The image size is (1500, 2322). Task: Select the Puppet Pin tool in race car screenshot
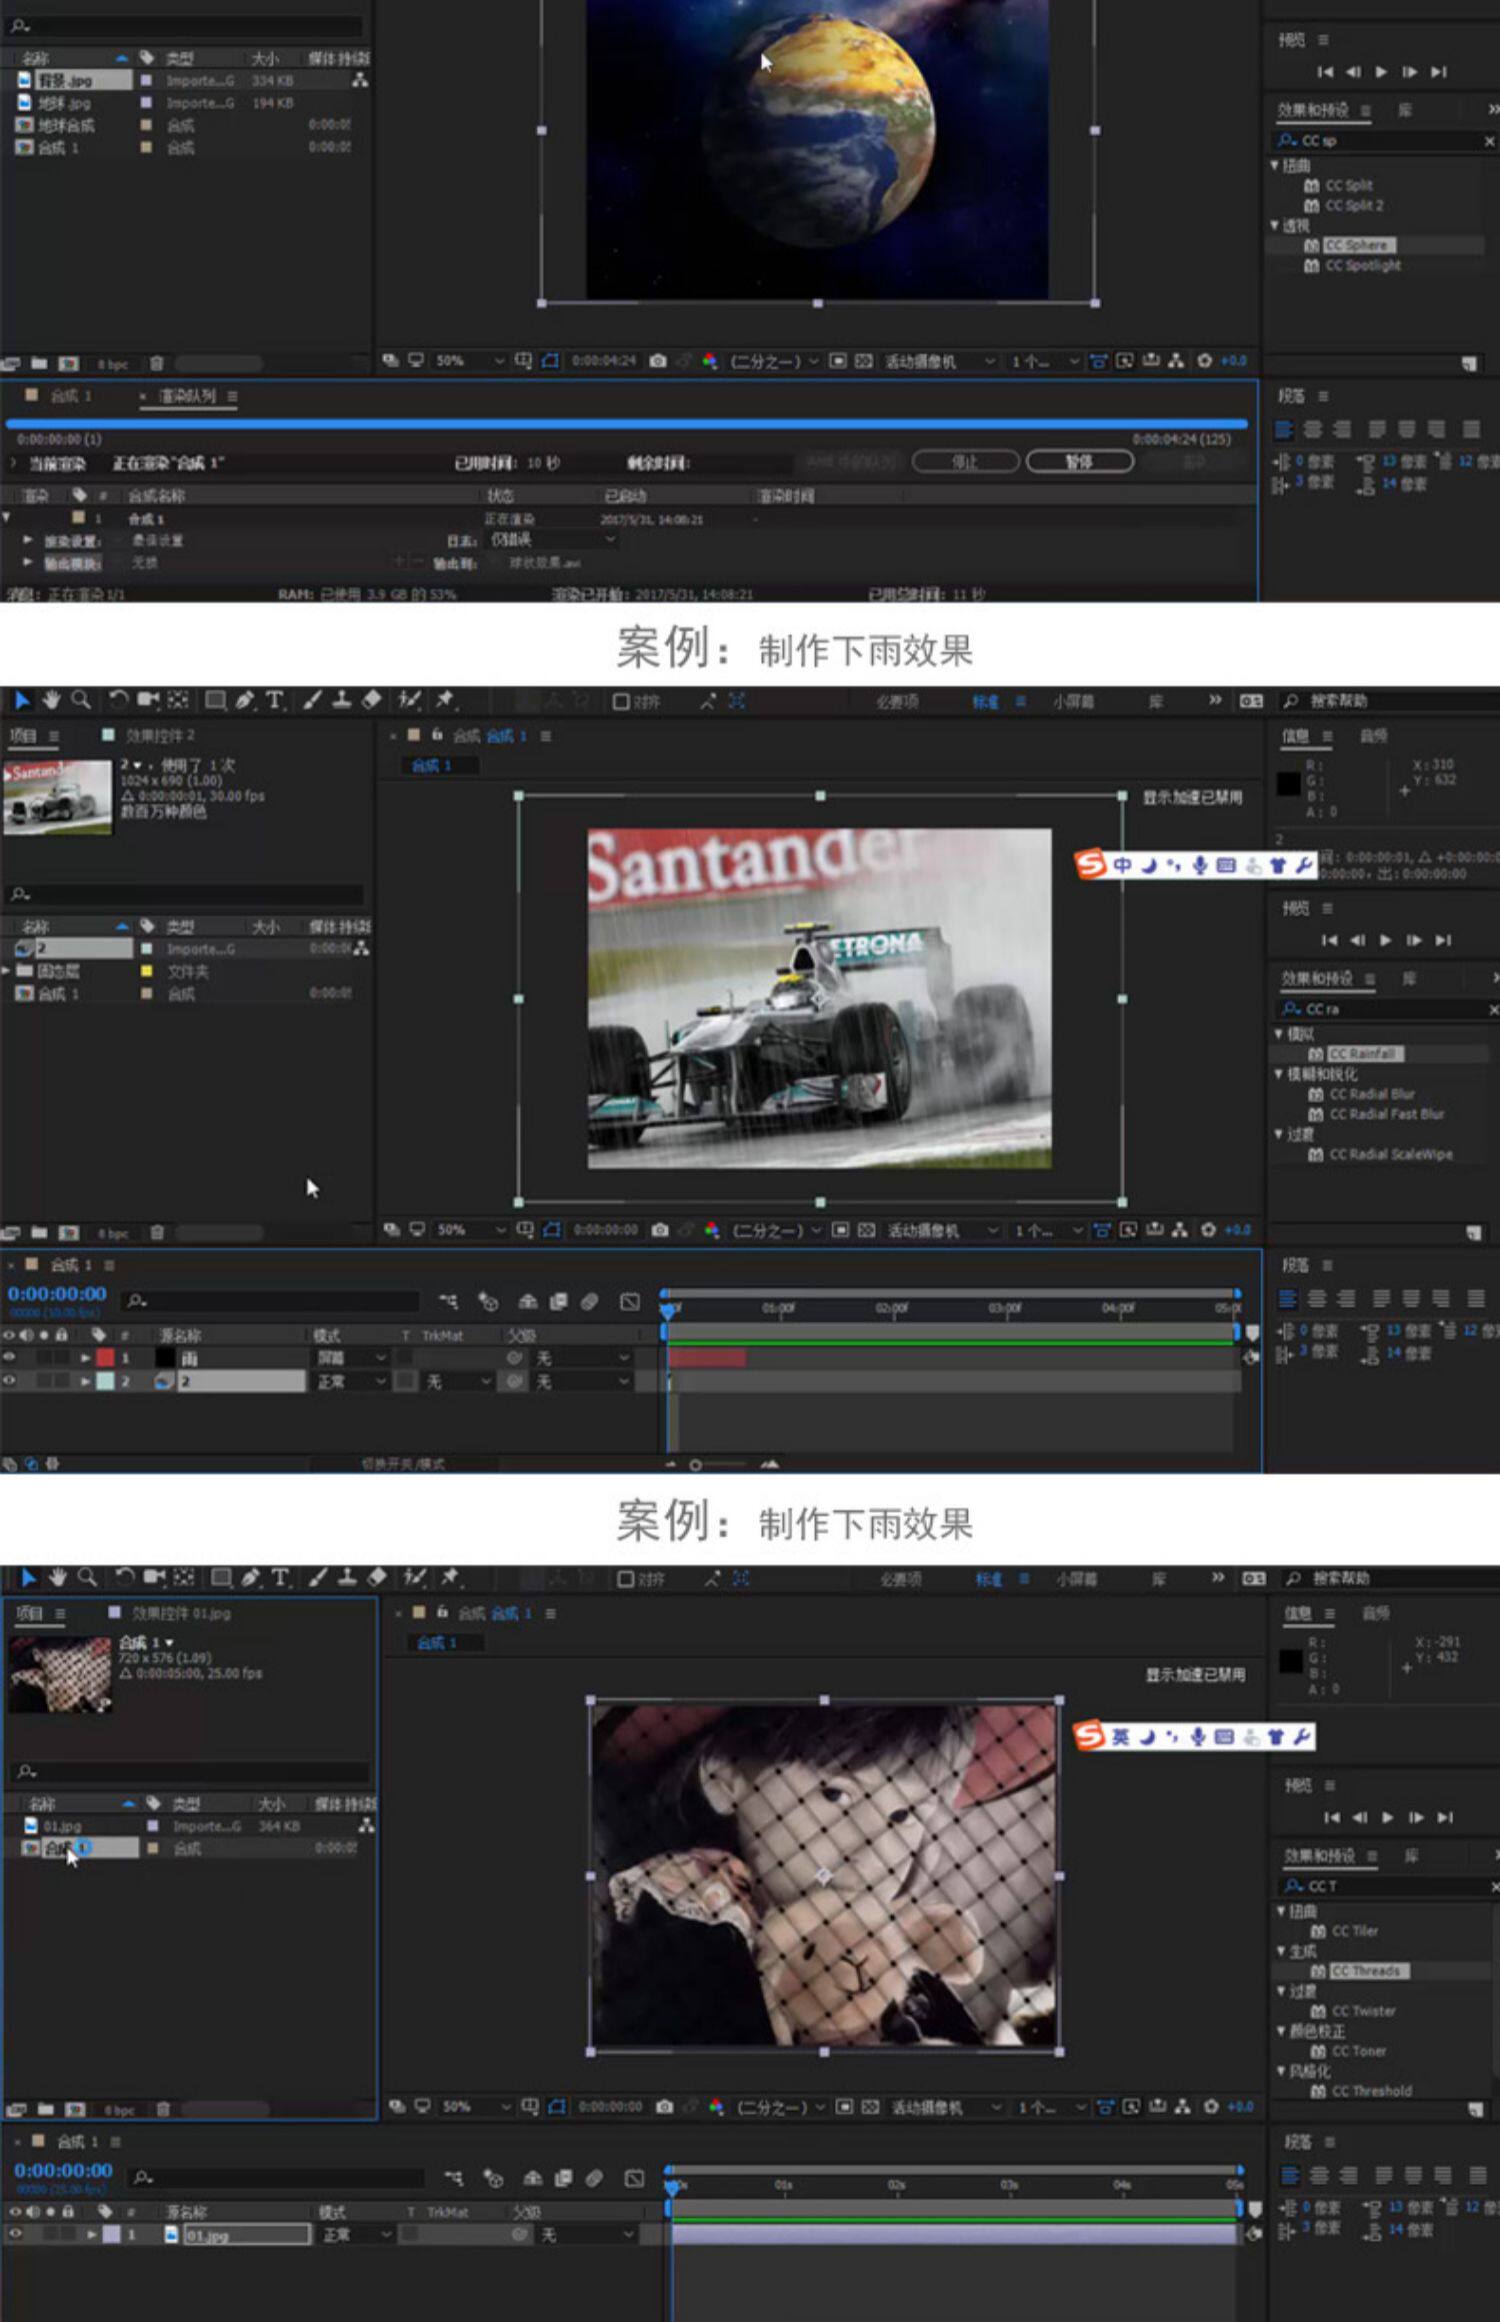(445, 700)
